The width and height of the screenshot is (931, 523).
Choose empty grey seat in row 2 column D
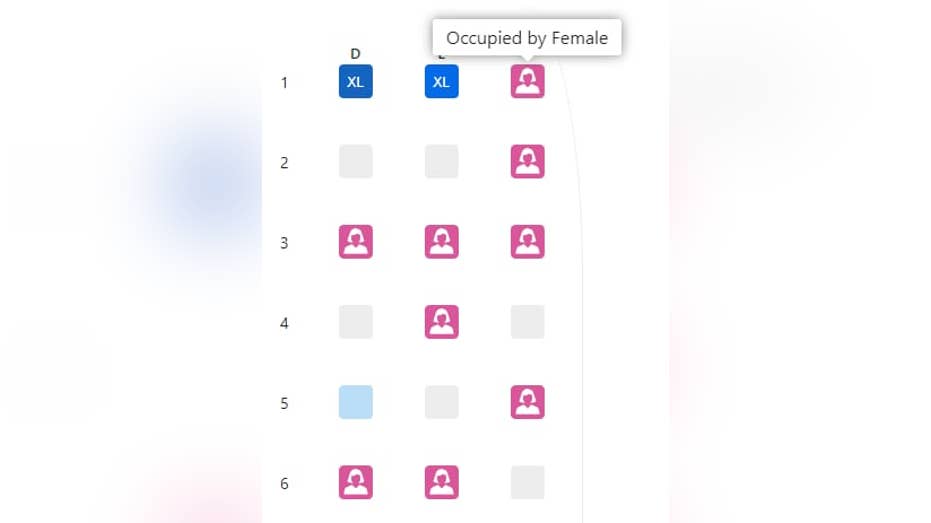[356, 161]
